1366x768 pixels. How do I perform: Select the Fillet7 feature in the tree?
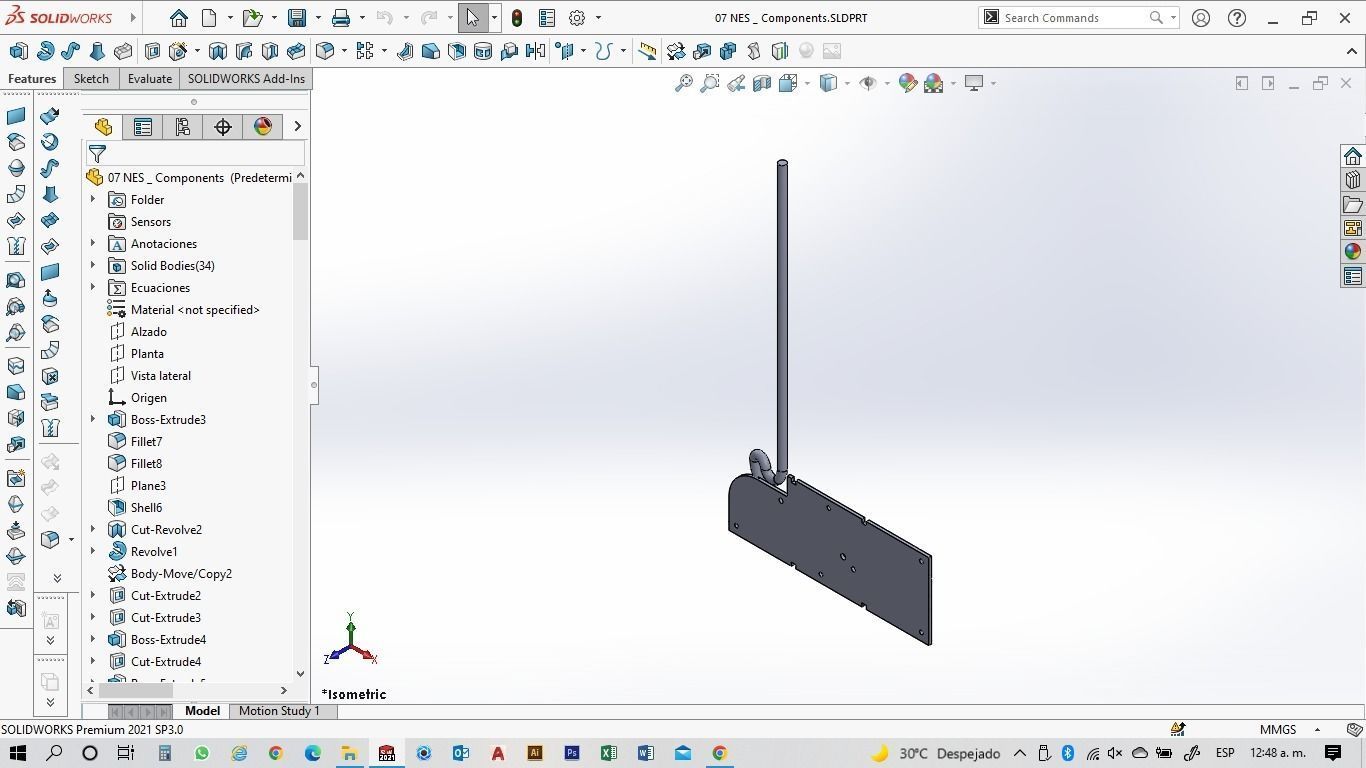coord(146,442)
